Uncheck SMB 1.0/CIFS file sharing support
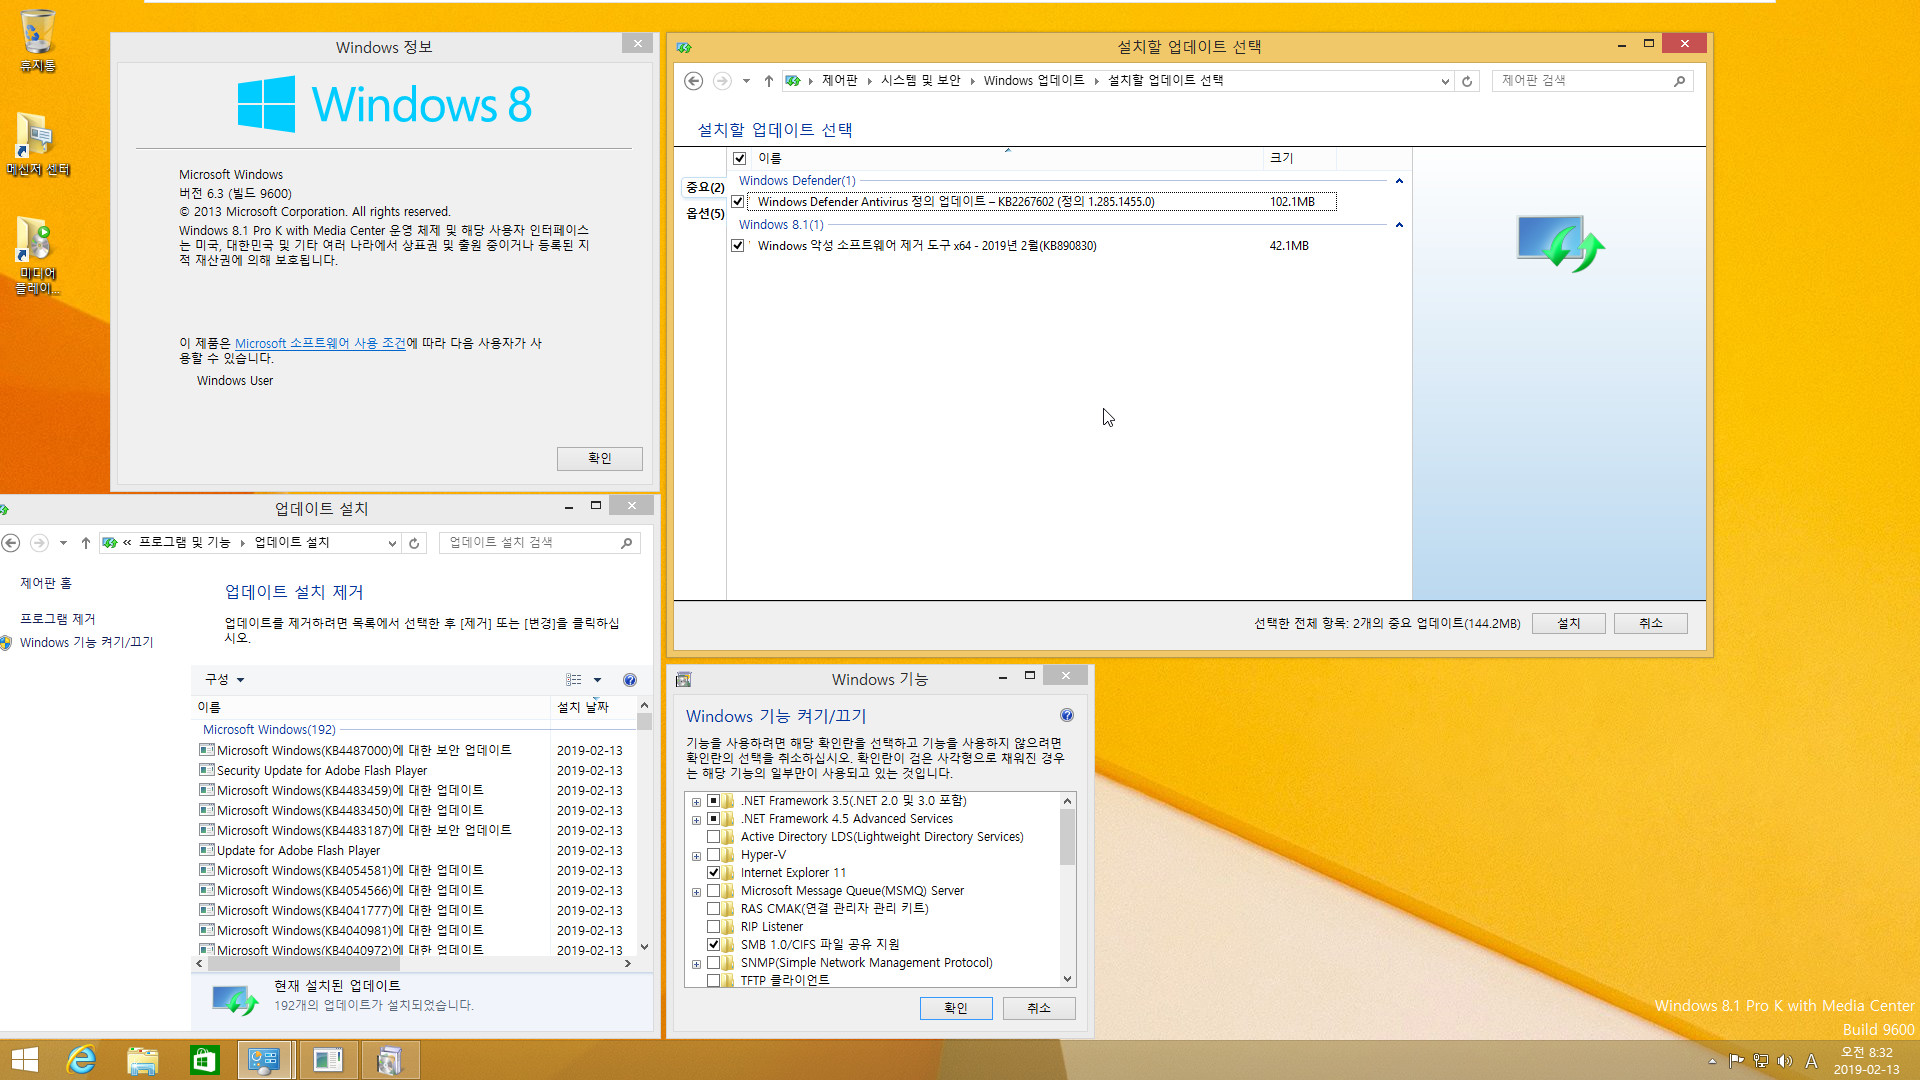 (x=714, y=945)
